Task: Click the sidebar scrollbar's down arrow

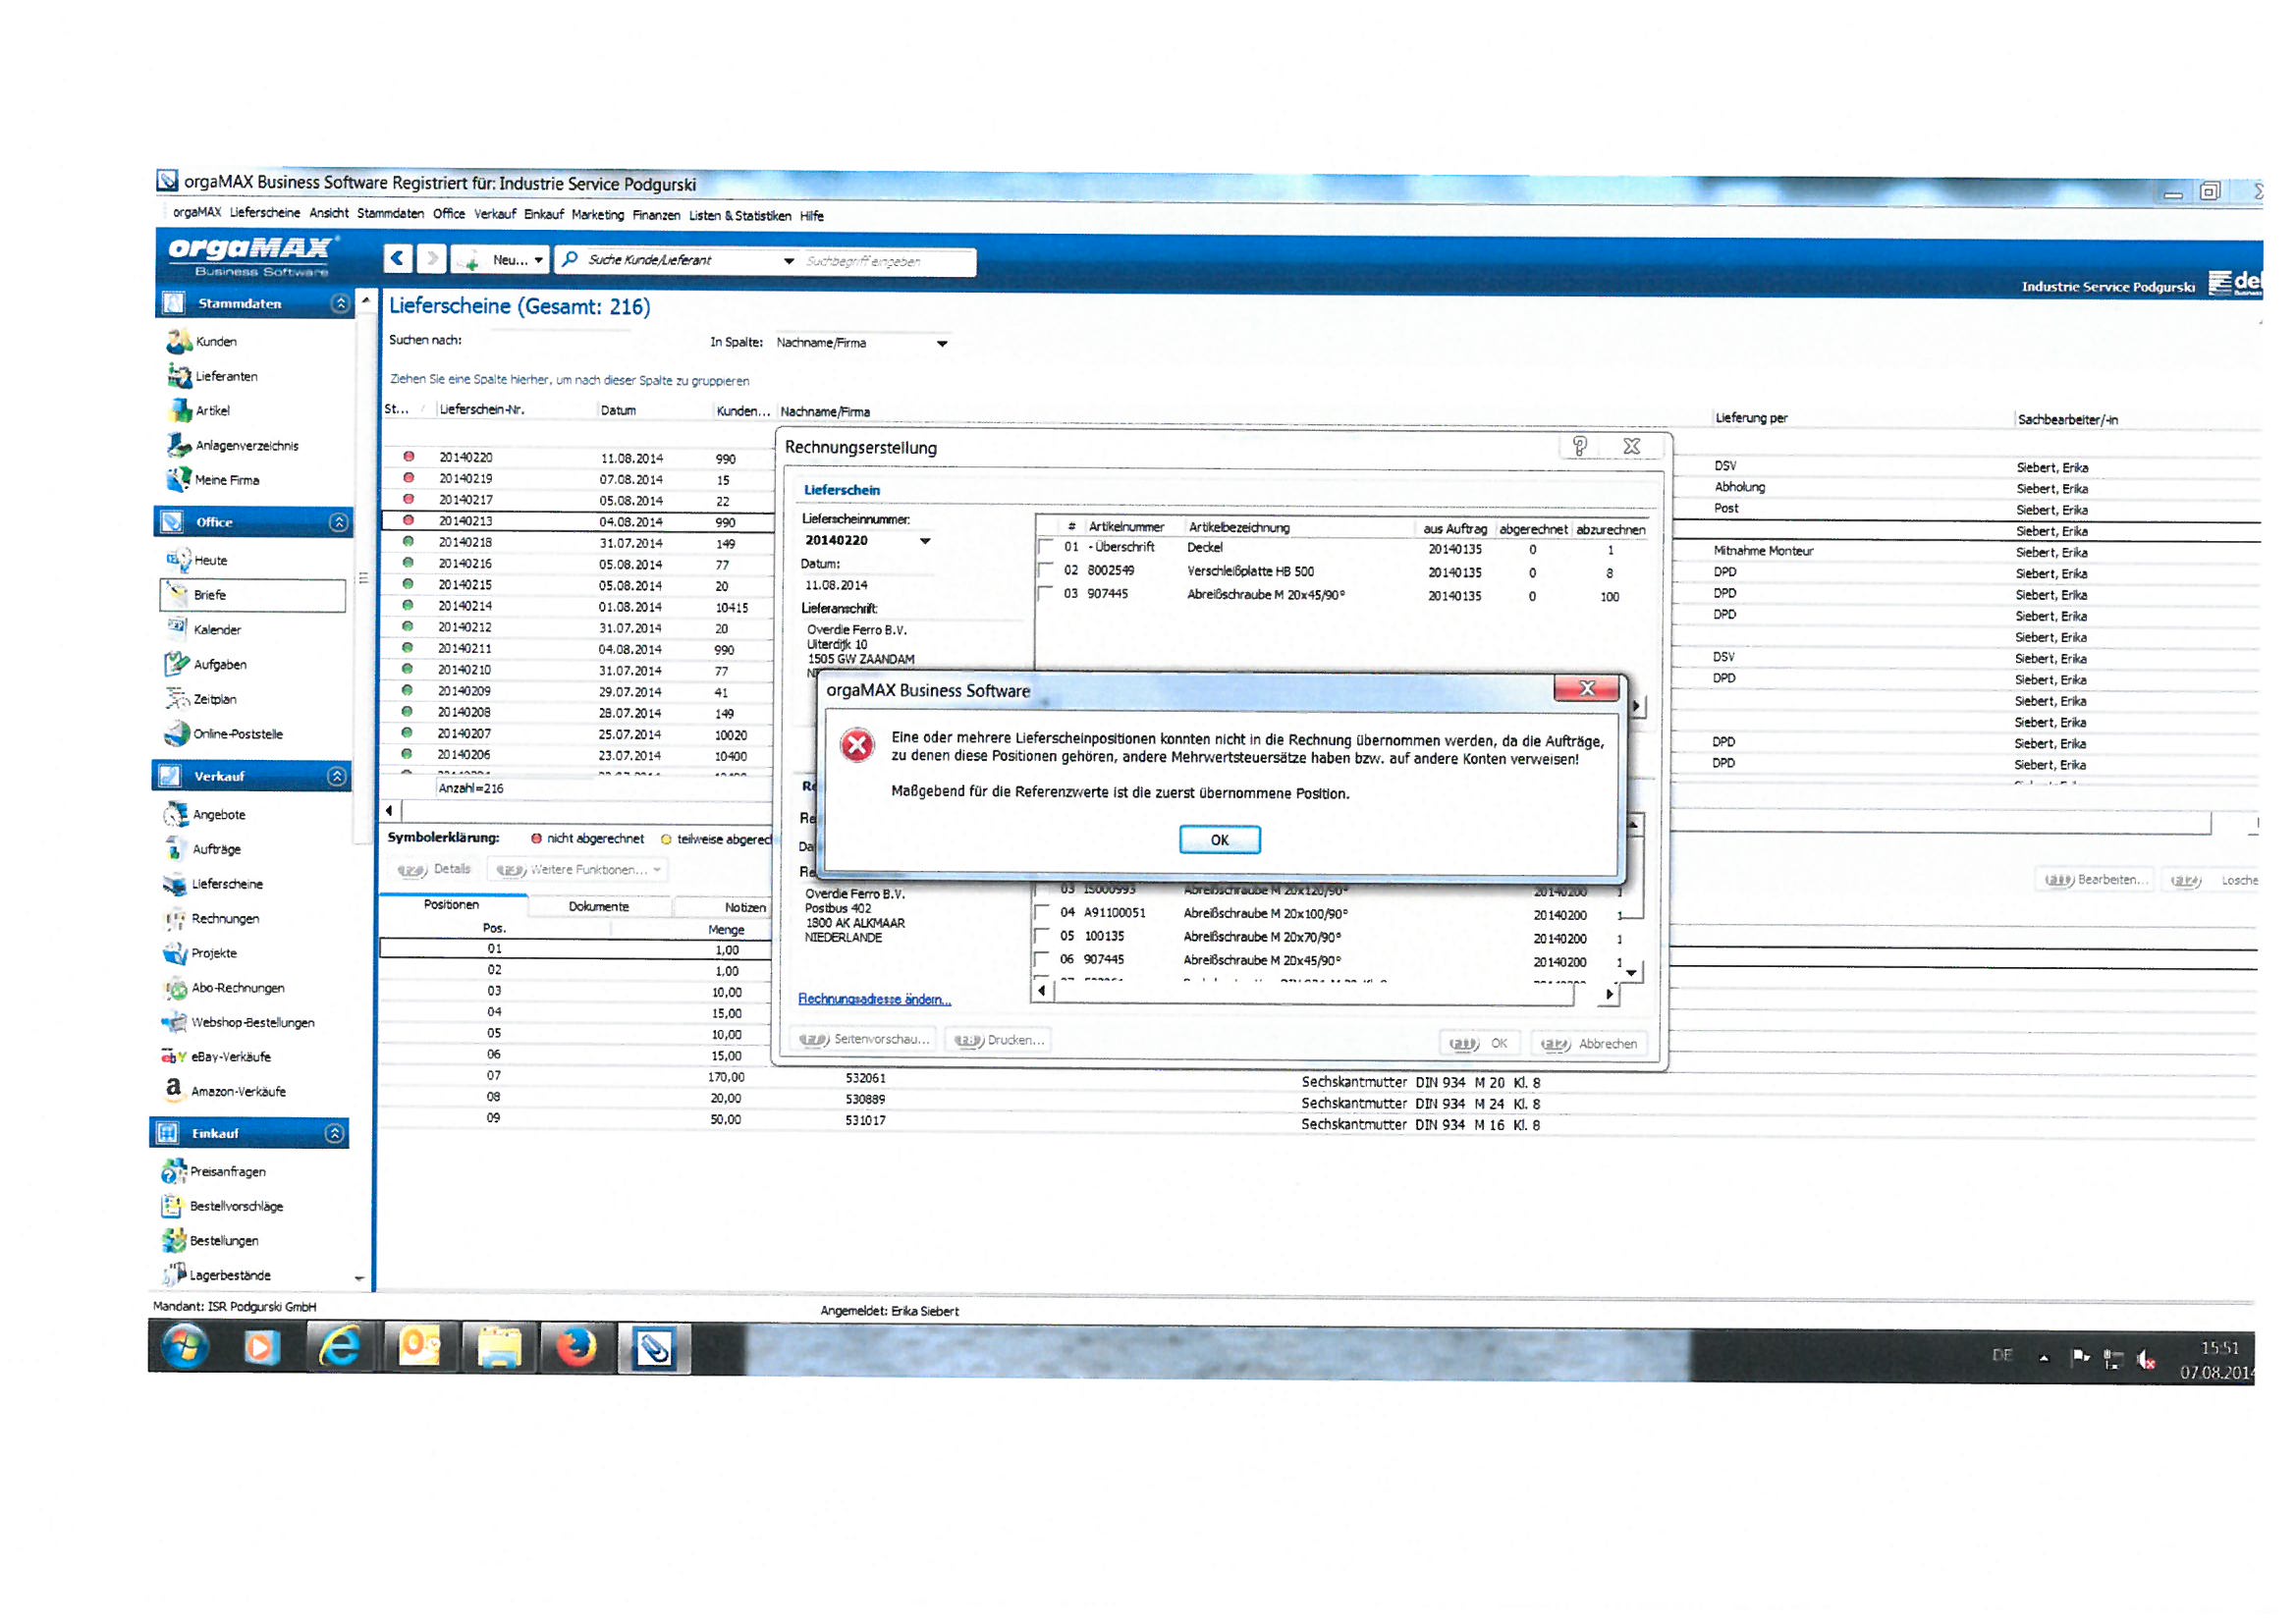Action: pyautogui.click(x=360, y=1280)
